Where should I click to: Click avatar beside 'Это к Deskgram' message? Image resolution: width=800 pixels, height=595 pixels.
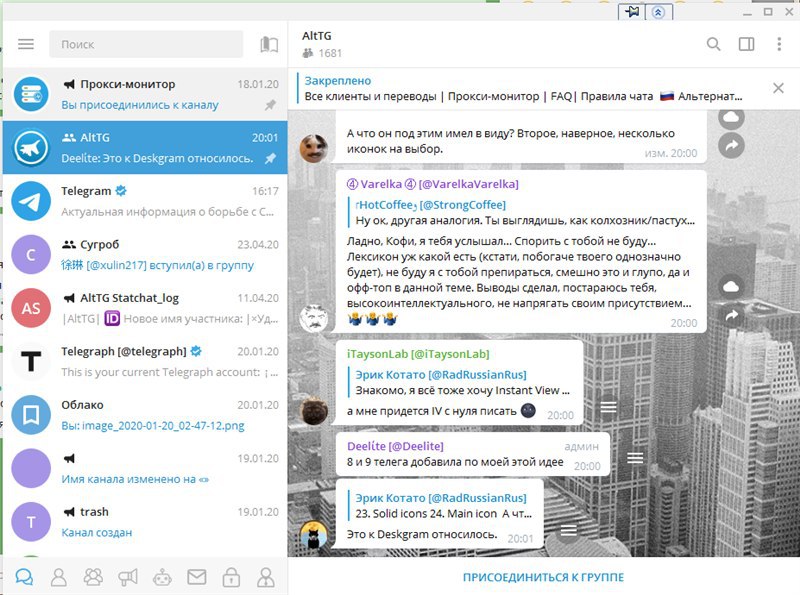click(x=313, y=535)
